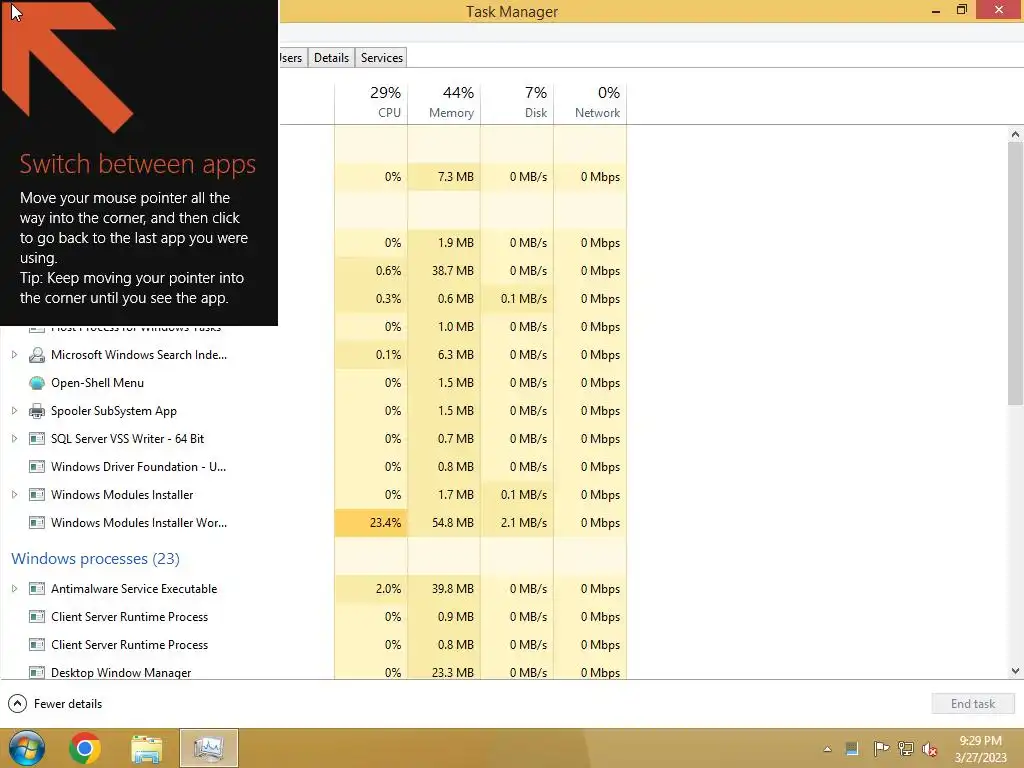Open File Explorer from the taskbar
The height and width of the screenshot is (768, 1024).
tap(146, 749)
